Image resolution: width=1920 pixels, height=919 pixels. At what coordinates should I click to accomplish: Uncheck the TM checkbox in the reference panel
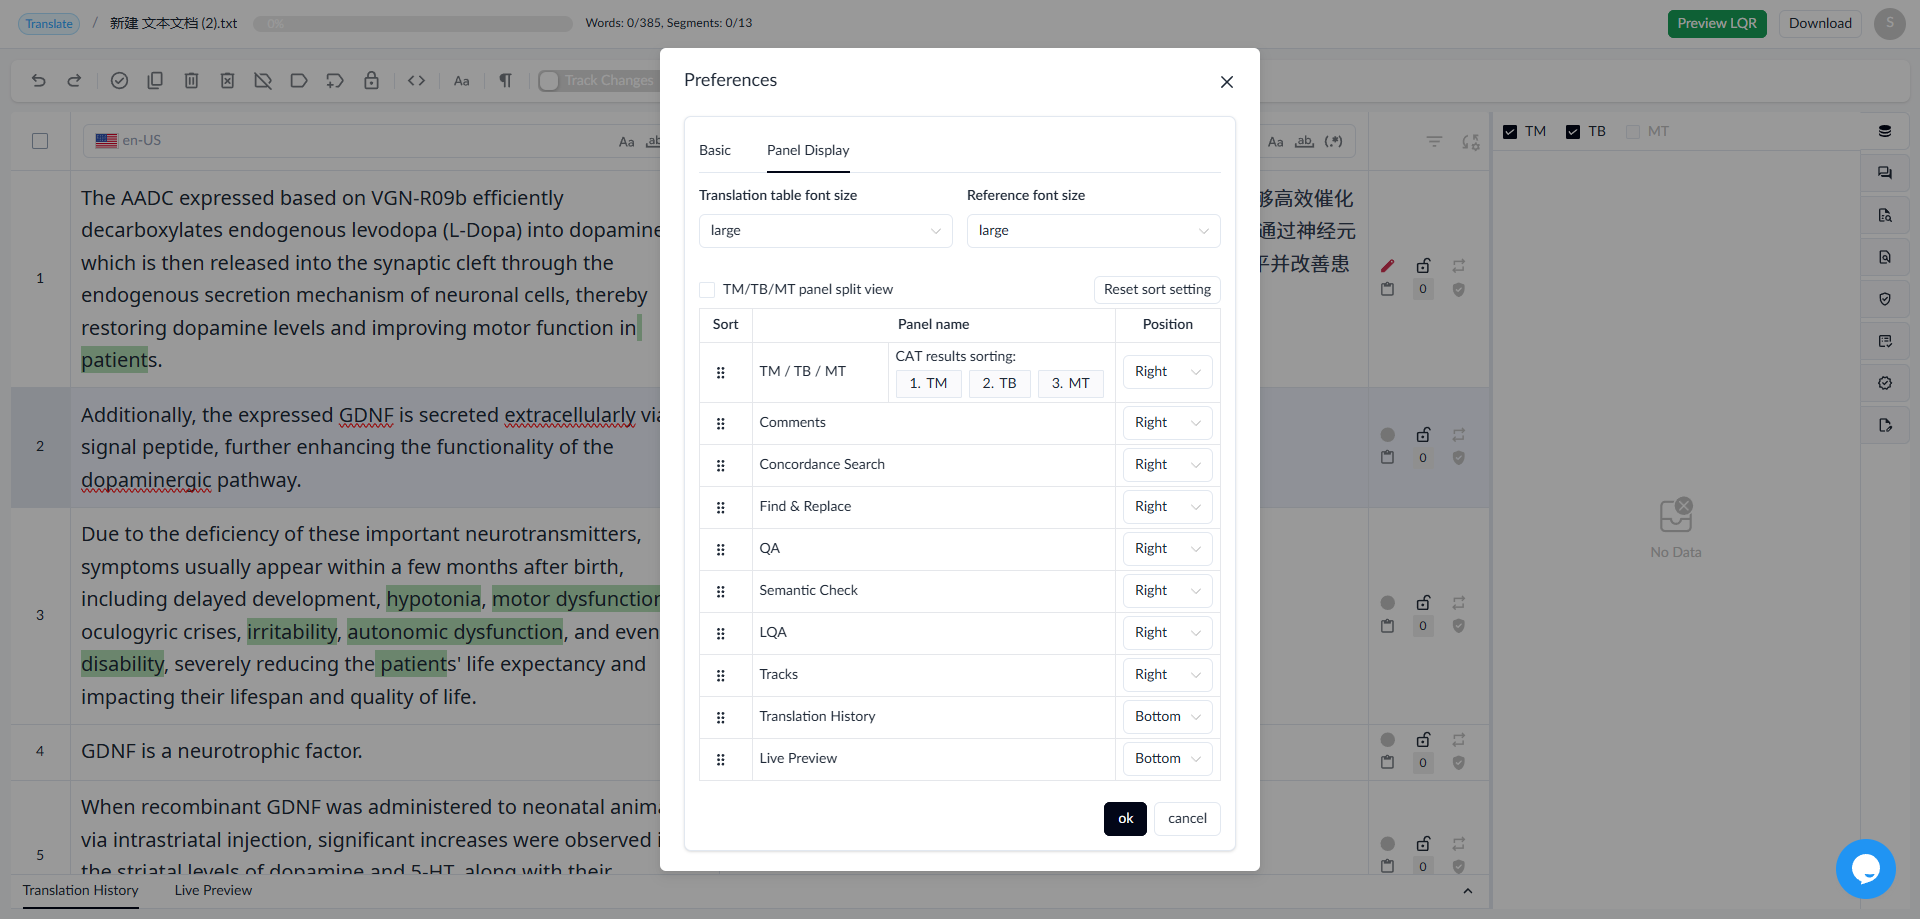(1510, 132)
